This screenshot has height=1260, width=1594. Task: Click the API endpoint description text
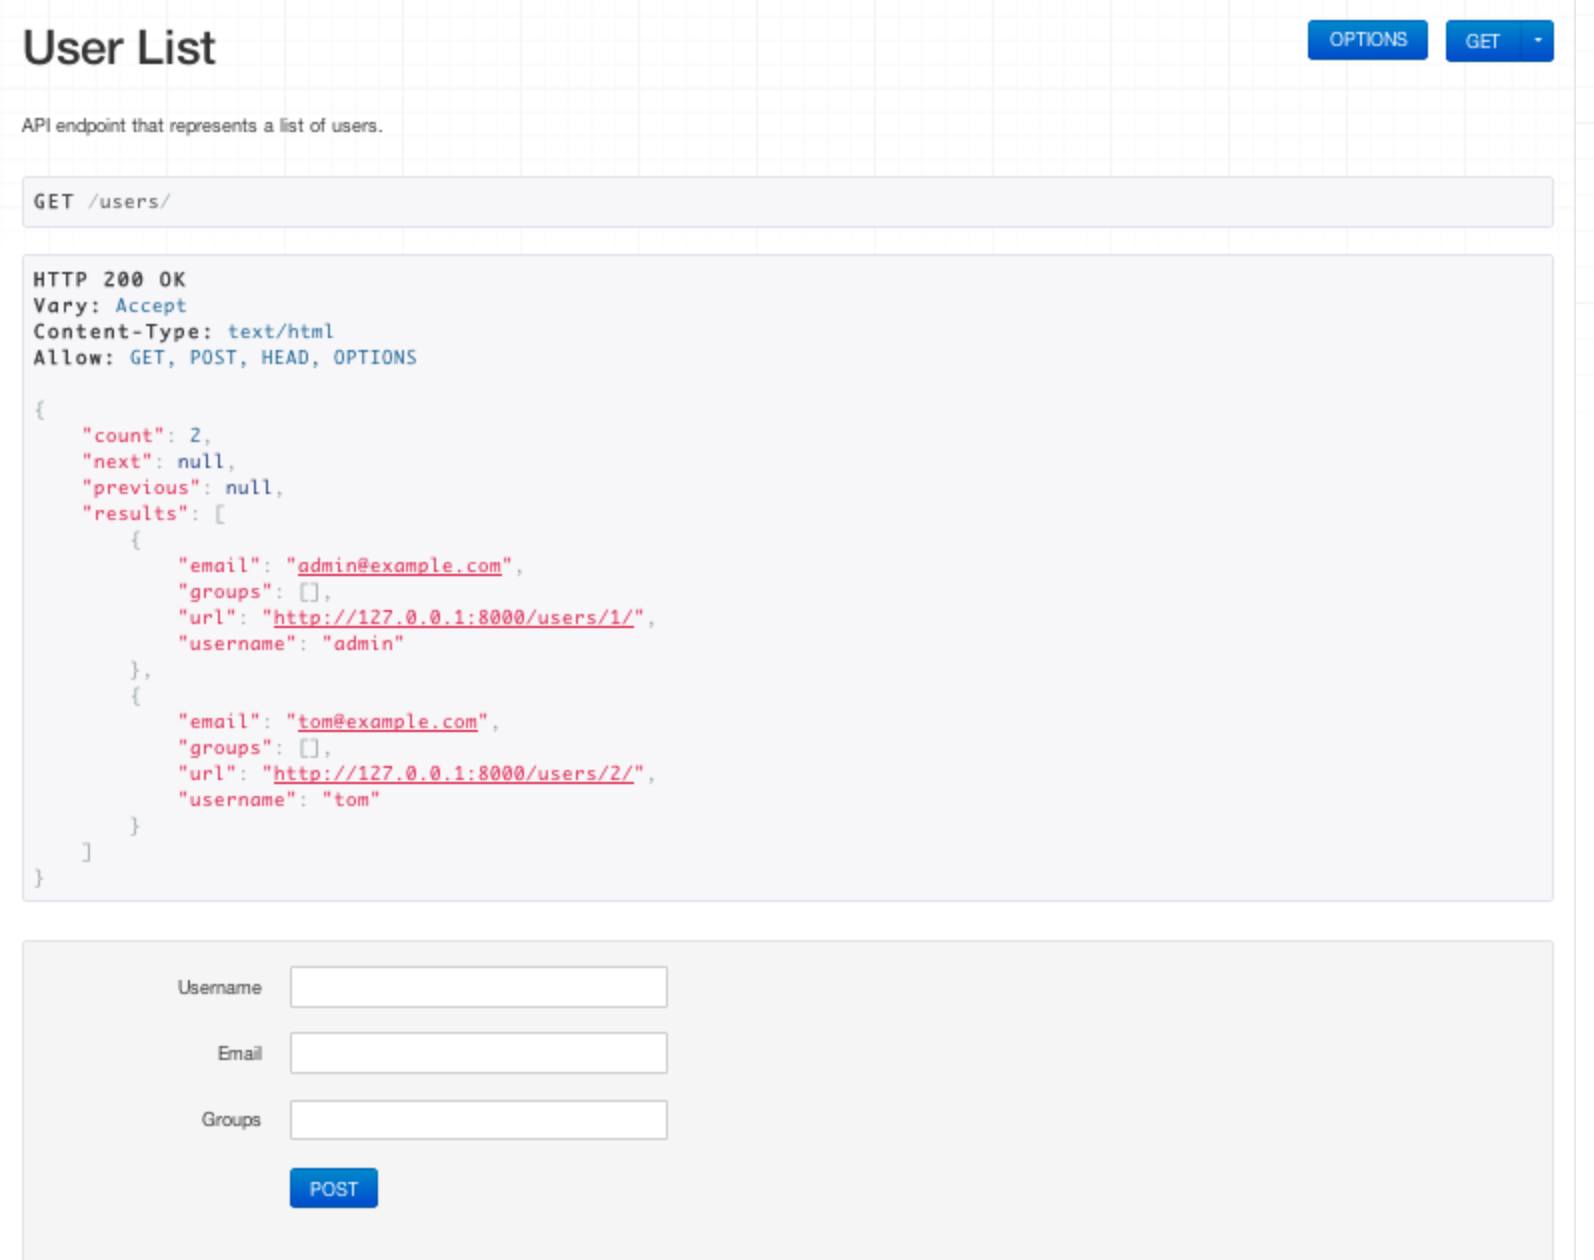tap(202, 126)
